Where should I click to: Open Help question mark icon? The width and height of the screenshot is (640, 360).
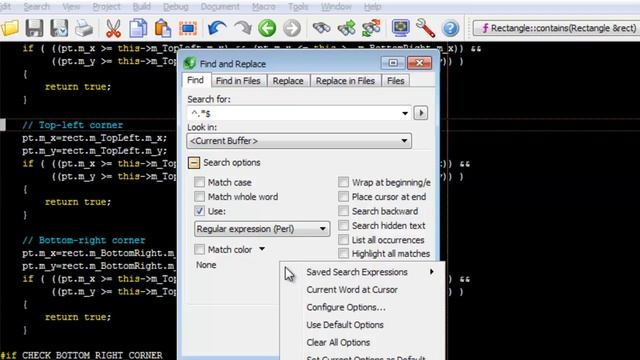click(451, 28)
